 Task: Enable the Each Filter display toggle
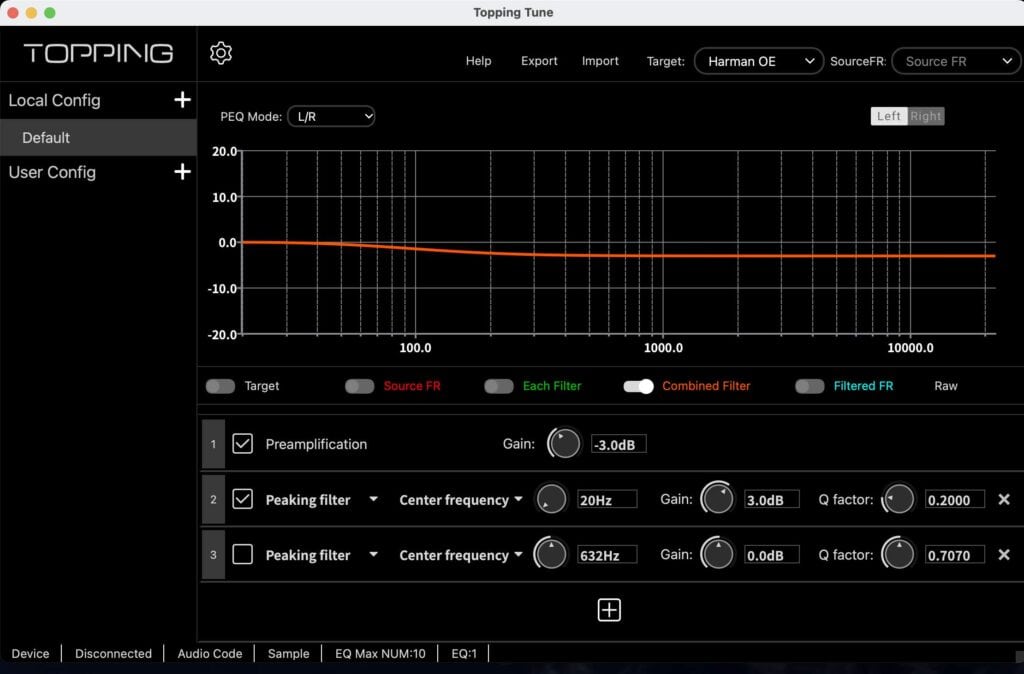499,385
